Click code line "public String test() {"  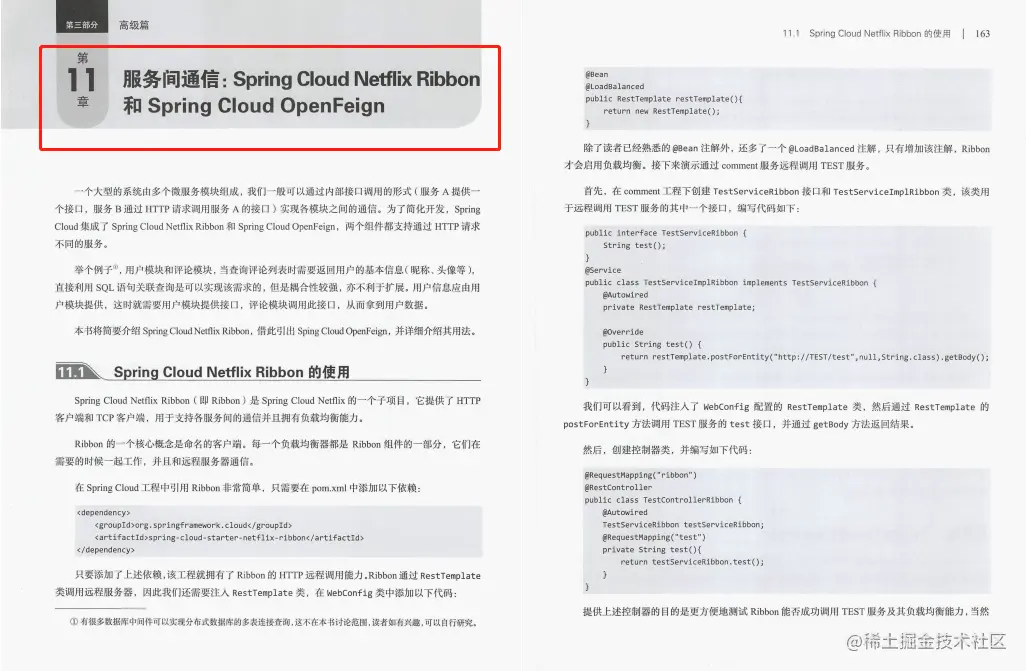coord(652,344)
